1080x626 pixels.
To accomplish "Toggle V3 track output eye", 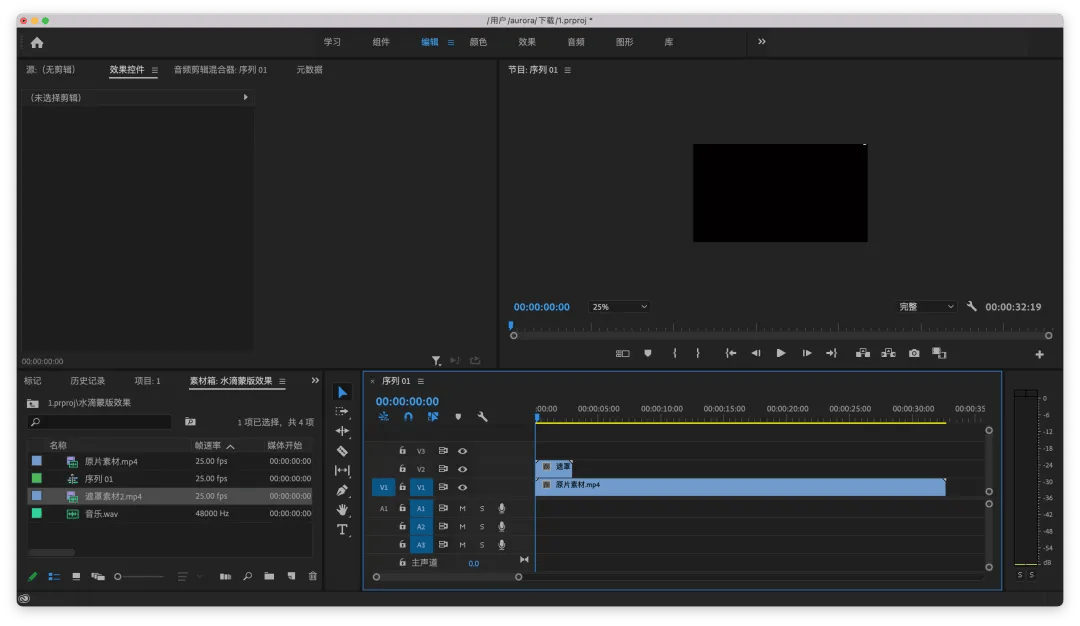I will (463, 451).
